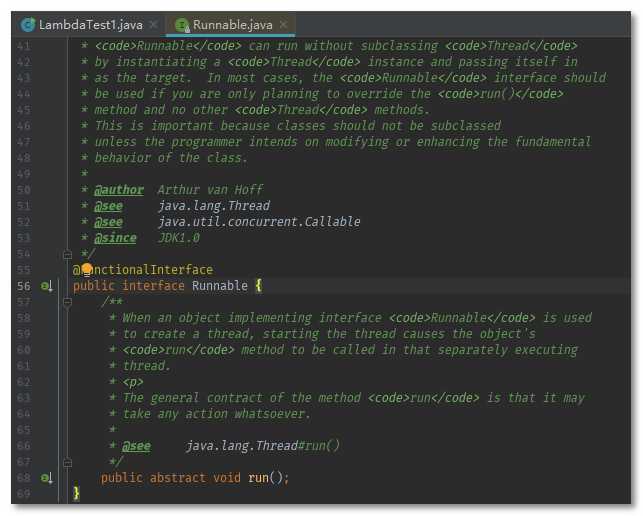Viewport: 643px width, 516px height.
Task: Click the class icon on the LambdaTest1.java tab
Action: pos(27,24)
